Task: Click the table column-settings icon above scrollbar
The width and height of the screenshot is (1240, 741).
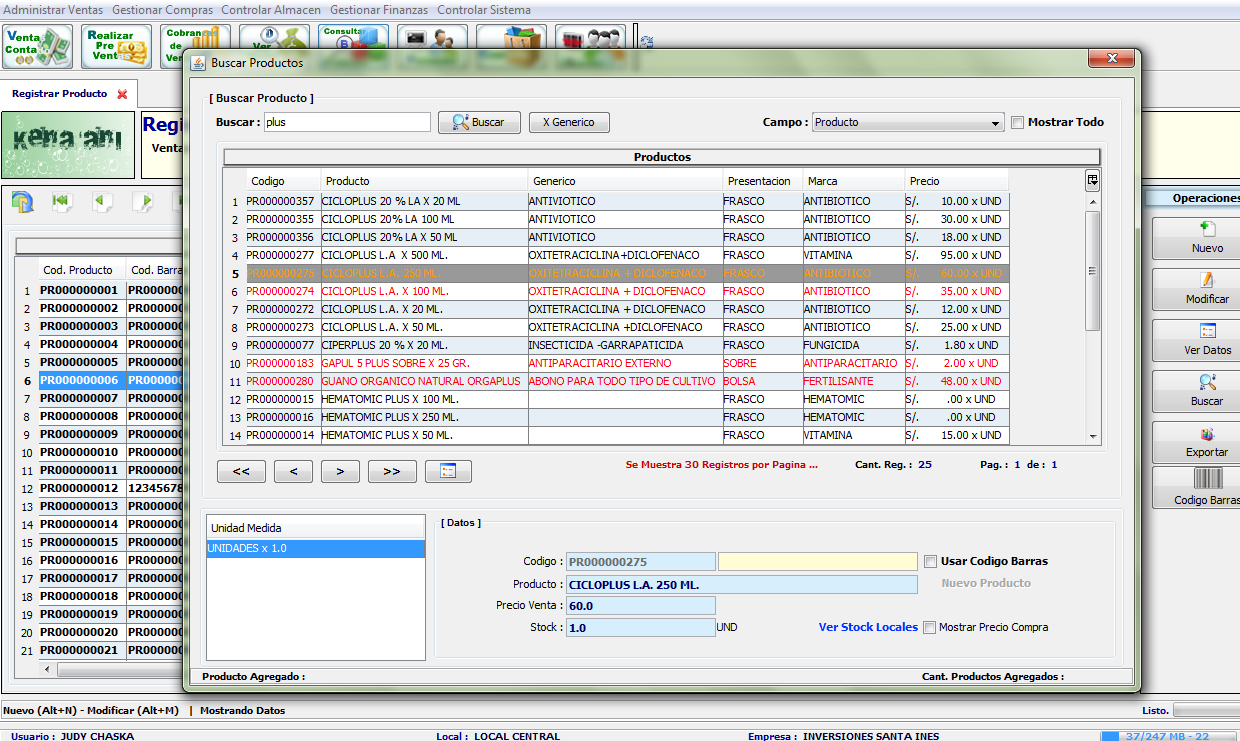Action: pos(1093,180)
